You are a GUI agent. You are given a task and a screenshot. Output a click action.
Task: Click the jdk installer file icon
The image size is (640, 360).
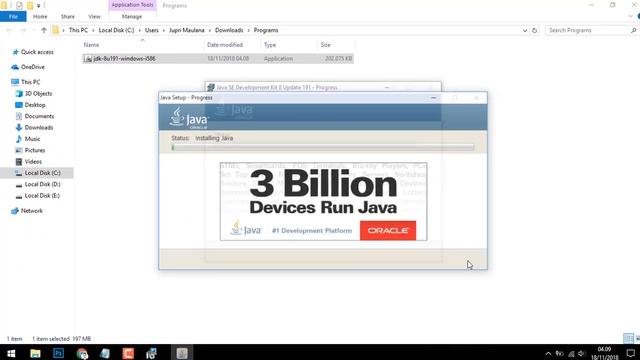[88, 59]
